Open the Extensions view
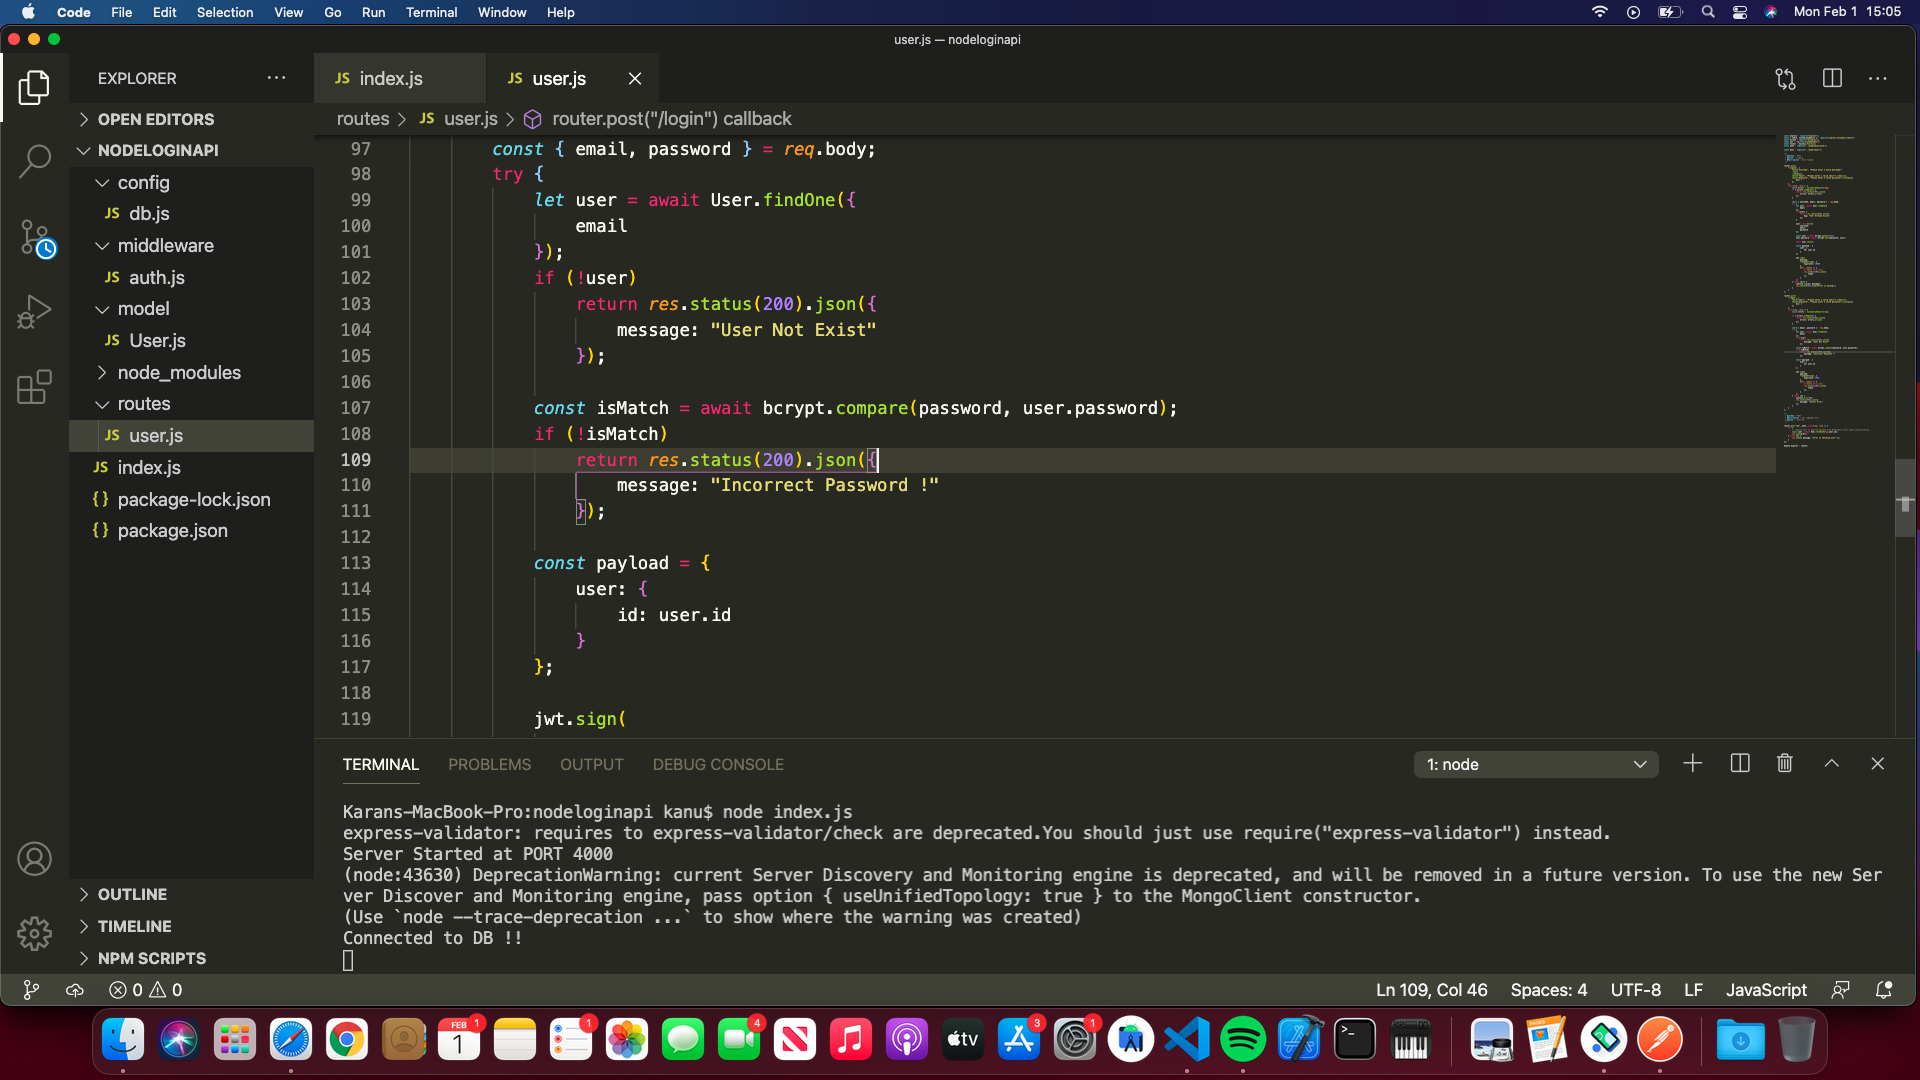Screen dimensions: 1920x1080 [x=34, y=387]
